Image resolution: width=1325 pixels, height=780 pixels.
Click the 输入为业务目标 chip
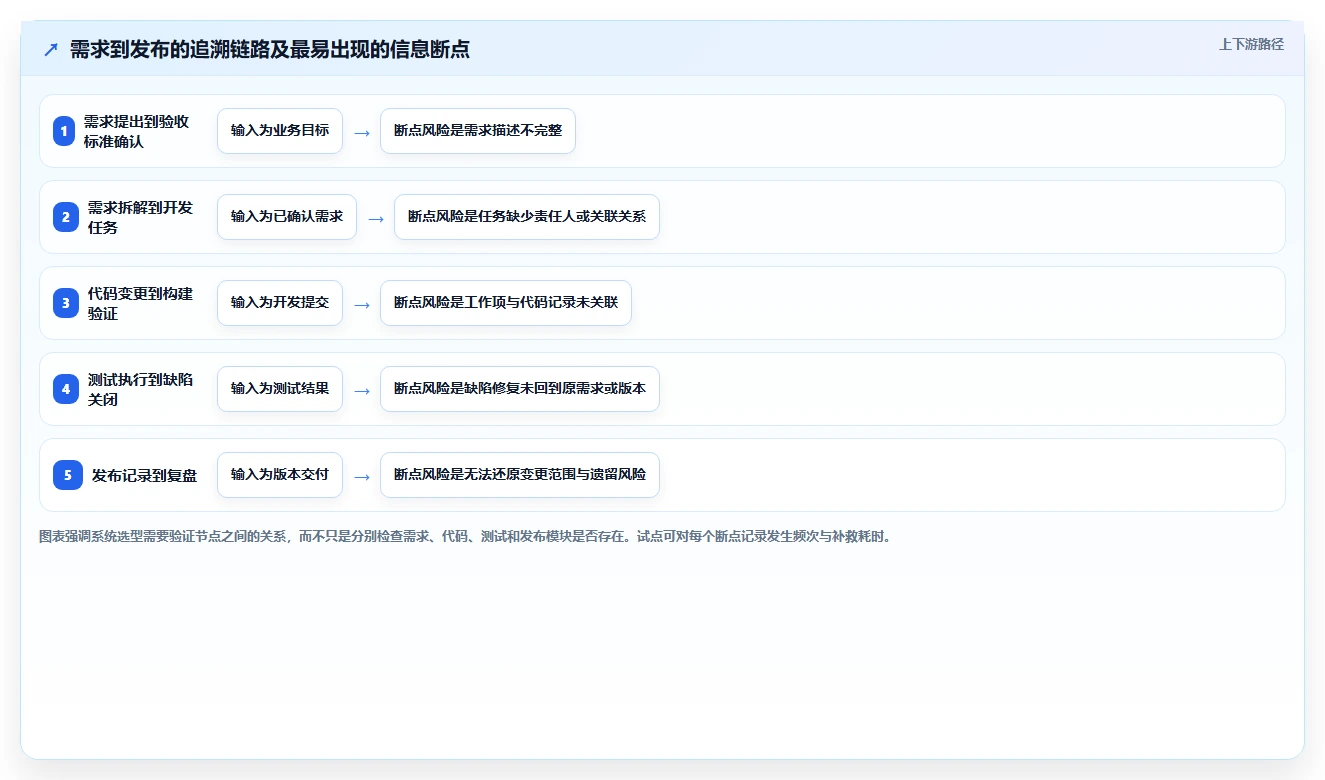[280, 131]
